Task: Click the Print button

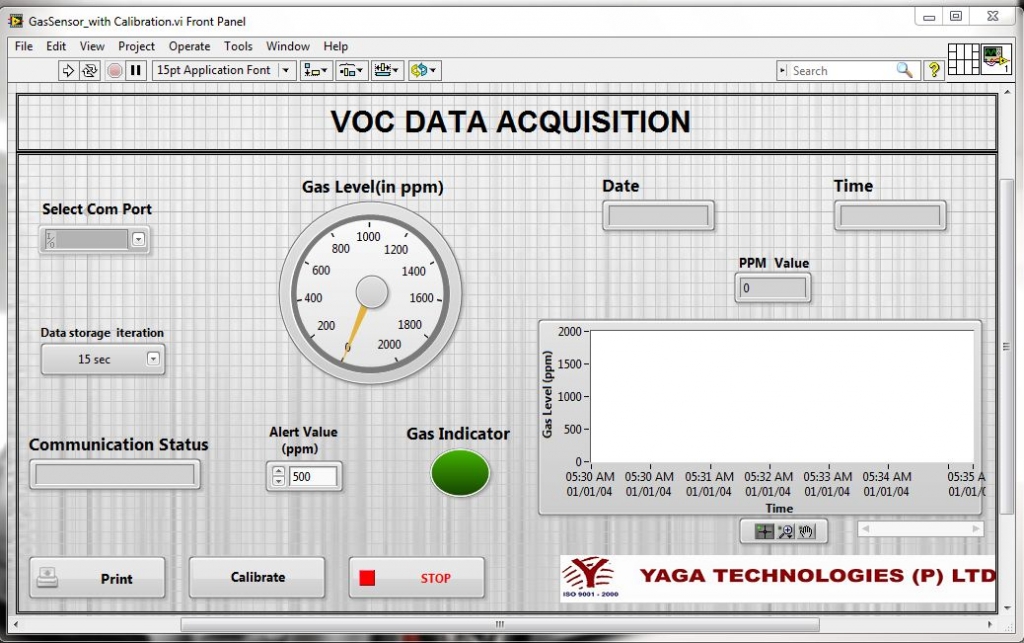Action: [x=97, y=578]
